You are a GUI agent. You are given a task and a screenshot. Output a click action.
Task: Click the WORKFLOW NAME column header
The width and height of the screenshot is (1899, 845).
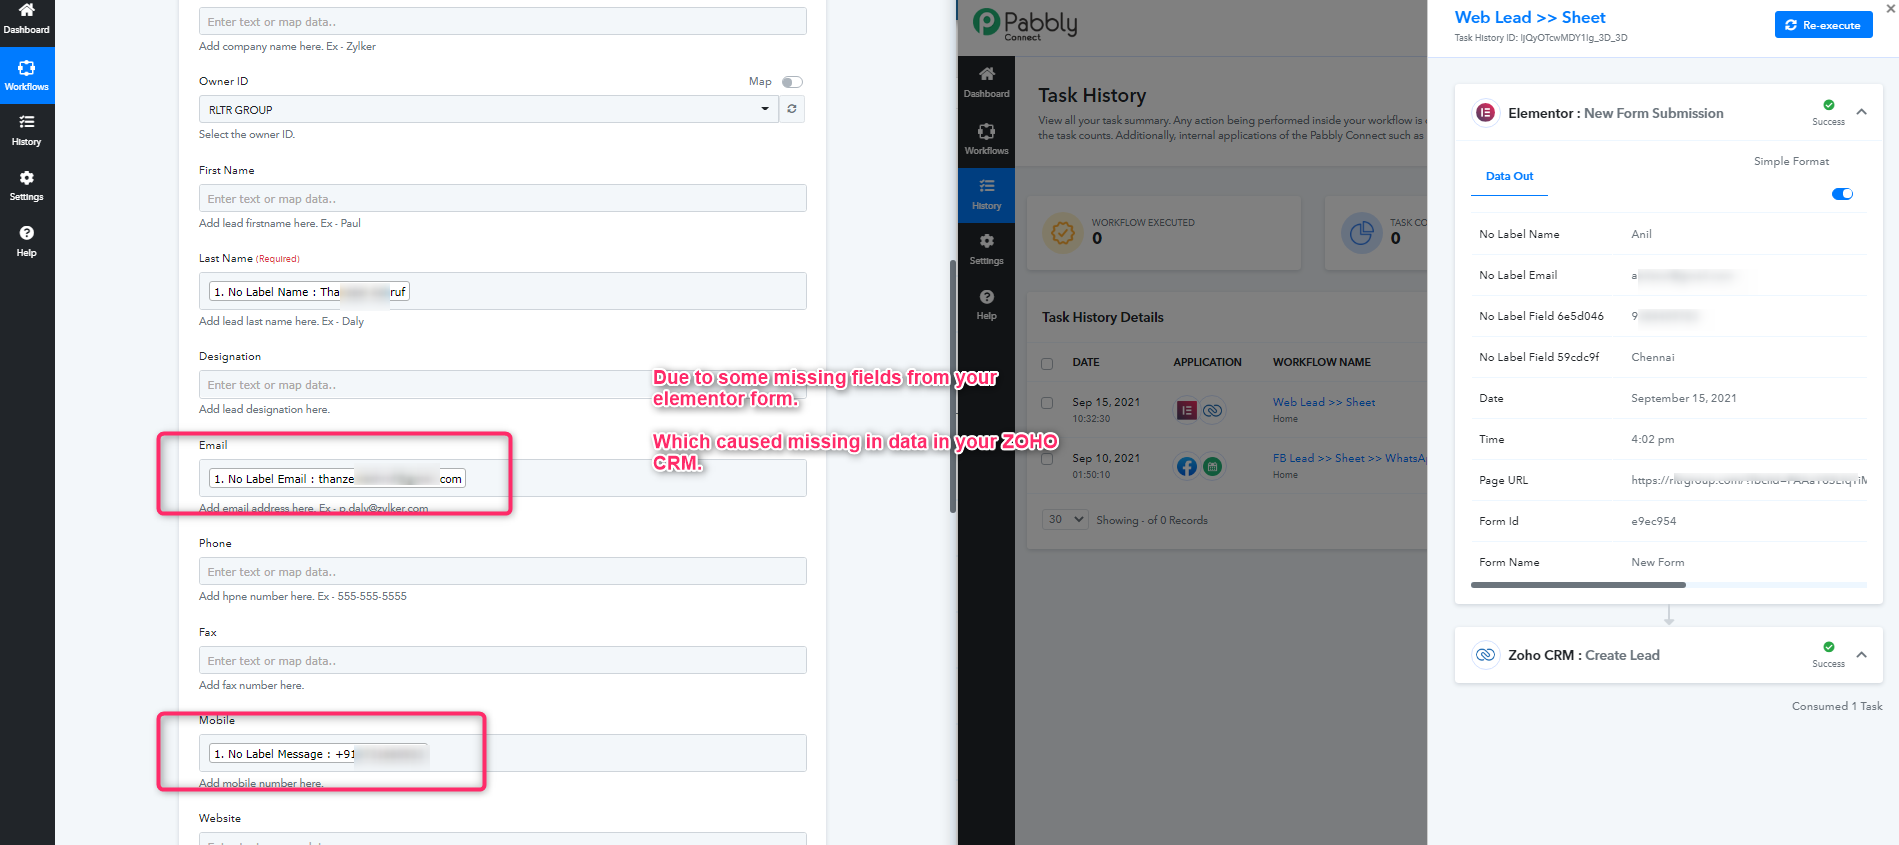(x=1322, y=363)
